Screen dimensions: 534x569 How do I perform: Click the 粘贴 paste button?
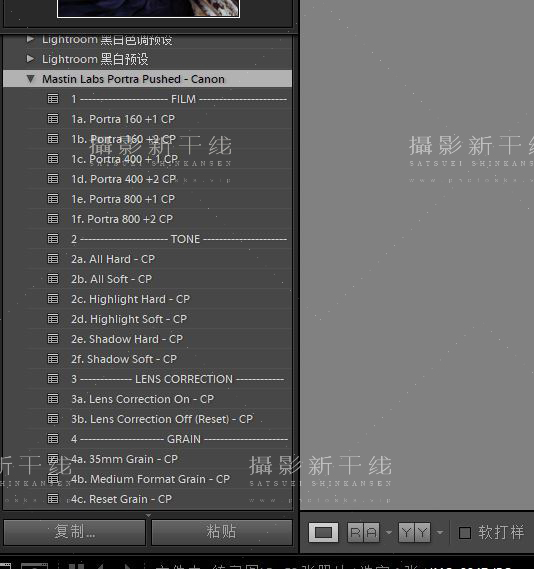(x=222, y=532)
